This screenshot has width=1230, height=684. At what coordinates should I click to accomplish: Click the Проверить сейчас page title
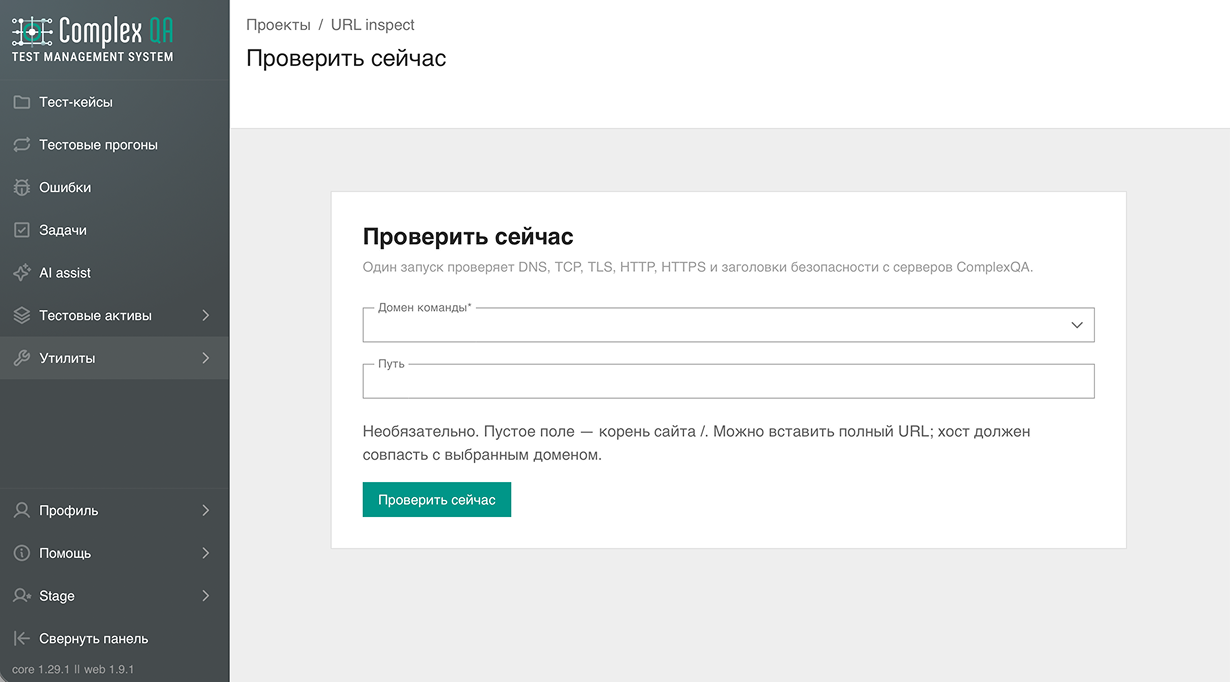coord(346,58)
